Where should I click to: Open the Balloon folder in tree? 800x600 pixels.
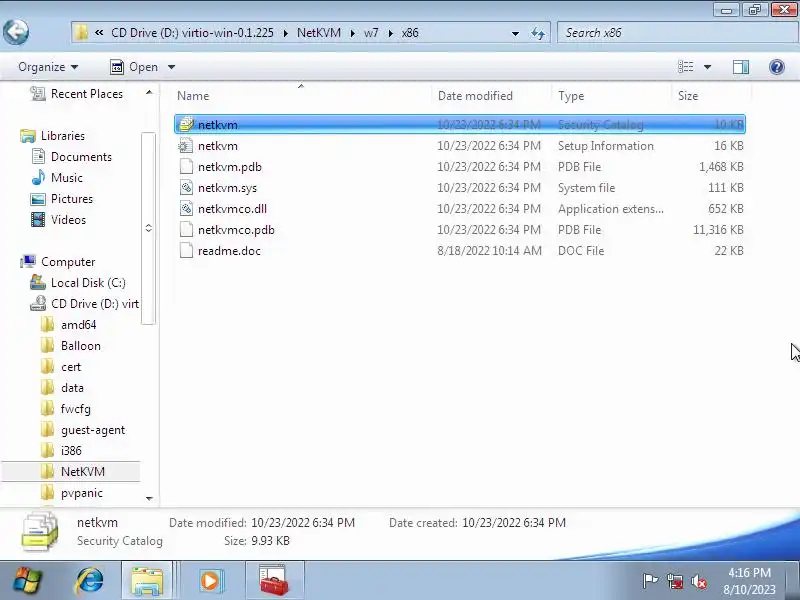(81, 345)
